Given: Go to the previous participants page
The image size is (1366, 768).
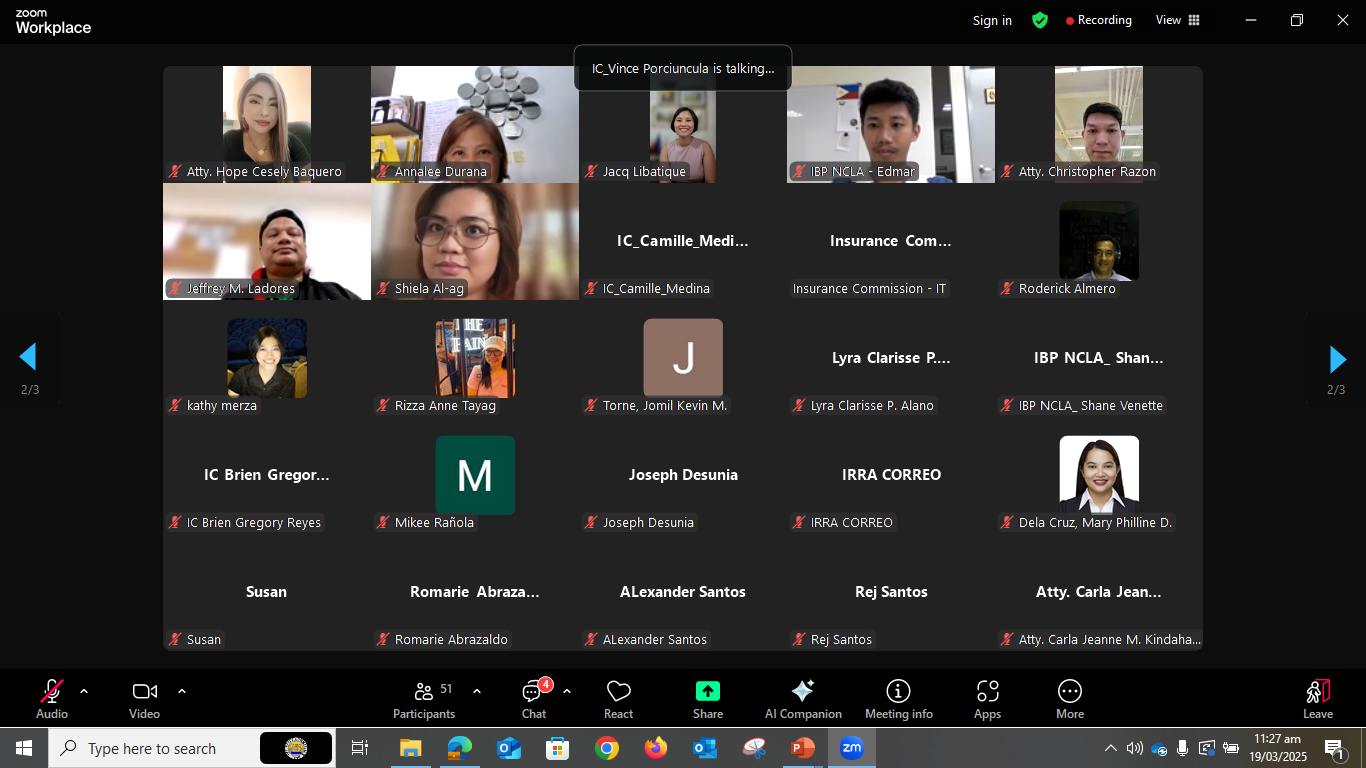Looking at the screenshot, I should click(x=28, y=357).
